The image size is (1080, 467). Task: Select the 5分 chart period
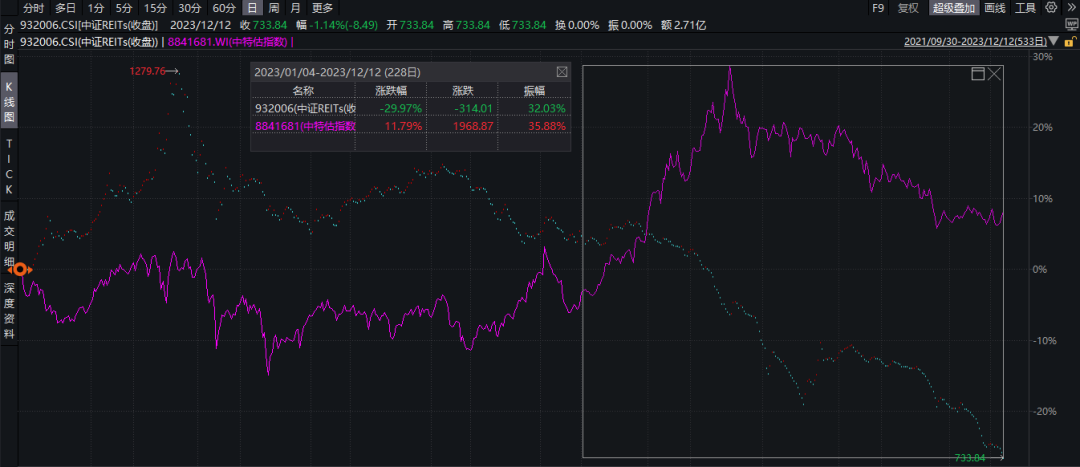[x=123, y=8]
